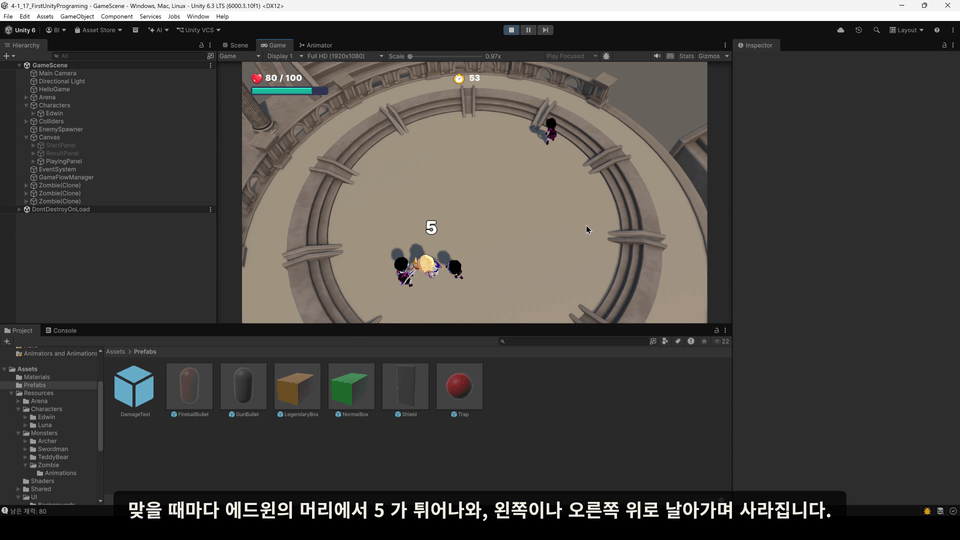Viewport: 960px width, 540px height.
Task: Open the Gizmos dropdown arrow
Action: pyautogui.click(x=727, y=56)
